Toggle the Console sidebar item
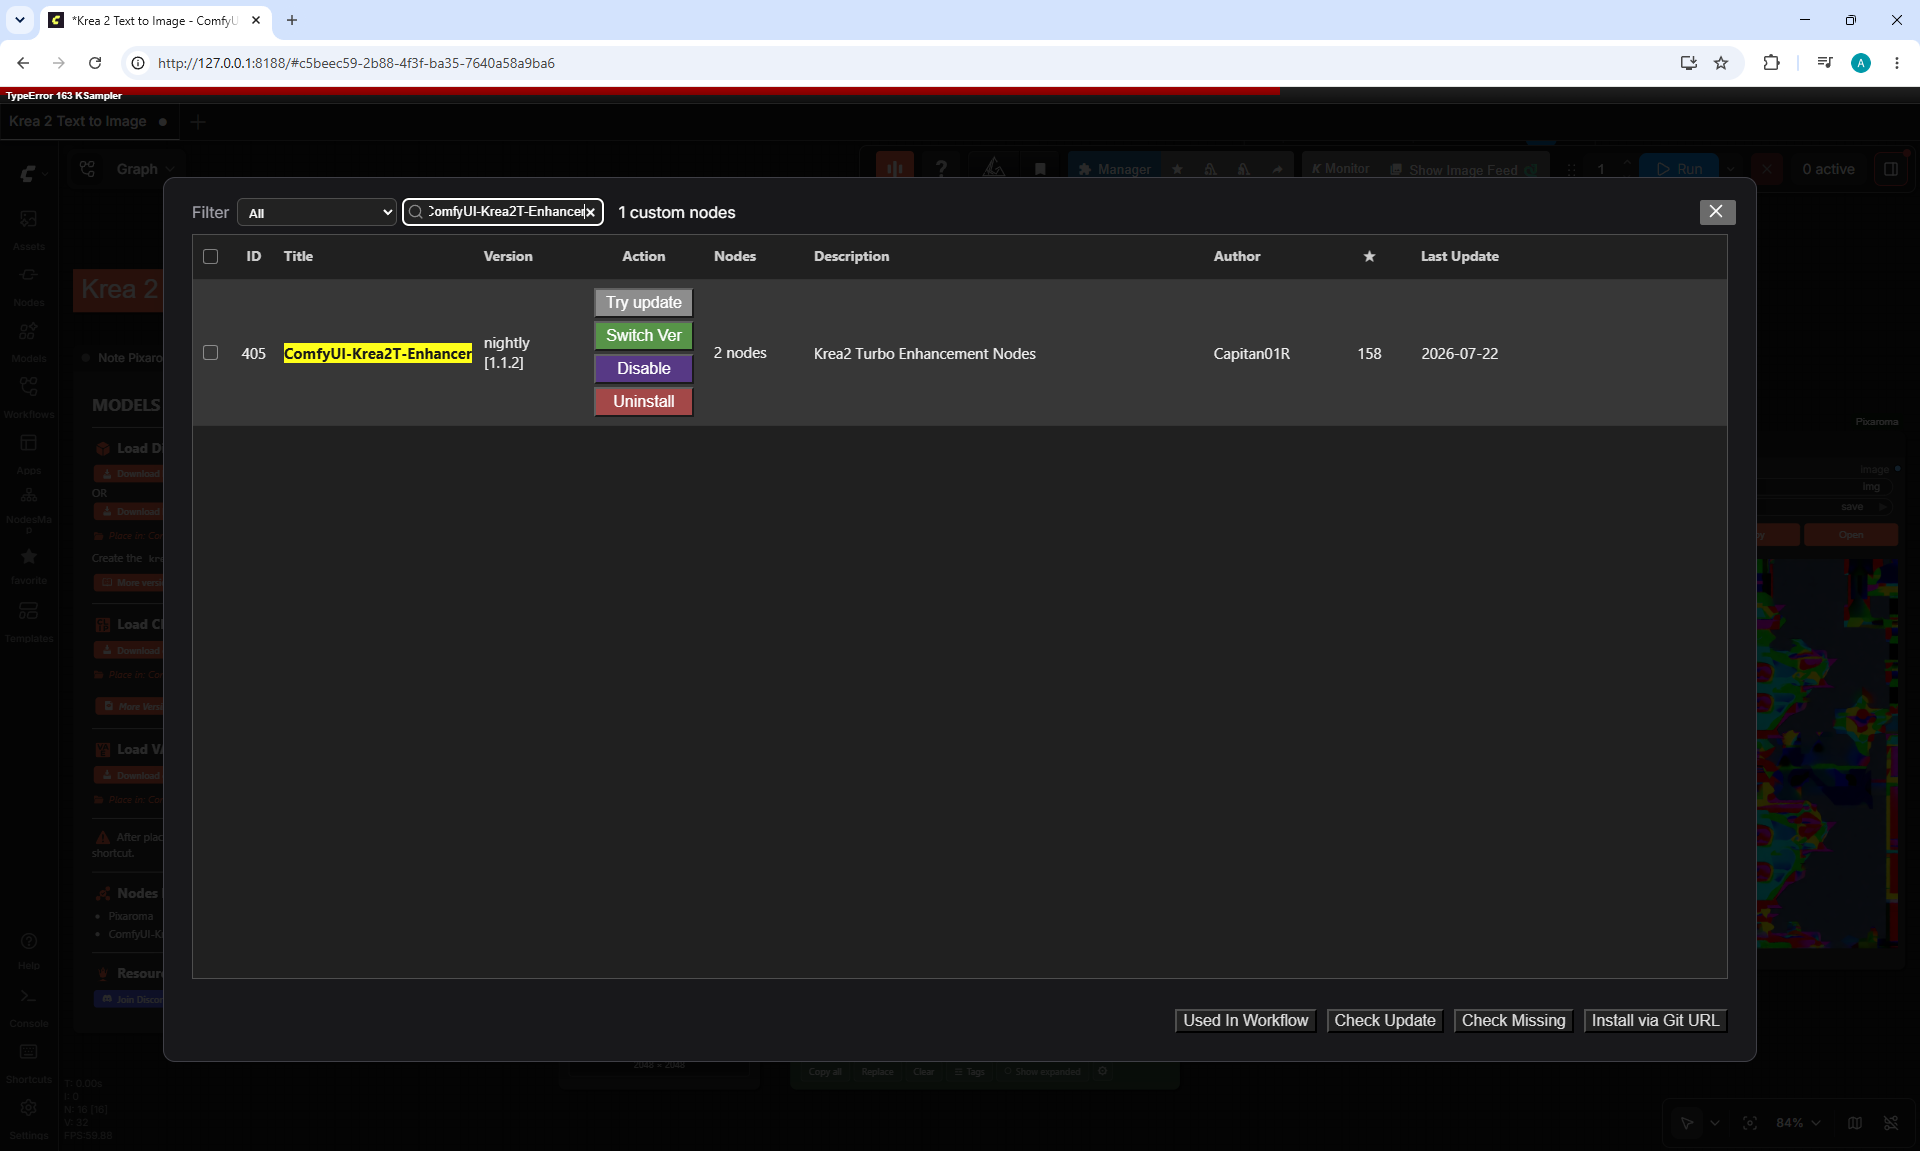The image size is (1920, 1151). tap(29, 1007)
